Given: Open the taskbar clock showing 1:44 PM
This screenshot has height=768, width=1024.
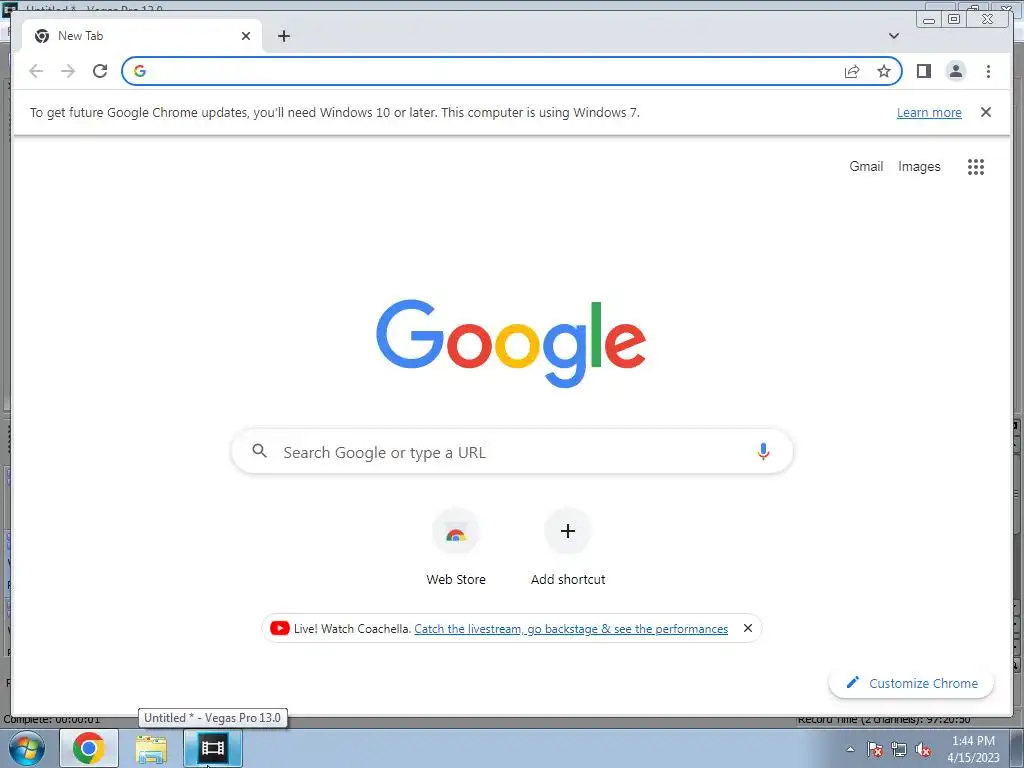Looking at the screenshot, I should pos(973,749).
